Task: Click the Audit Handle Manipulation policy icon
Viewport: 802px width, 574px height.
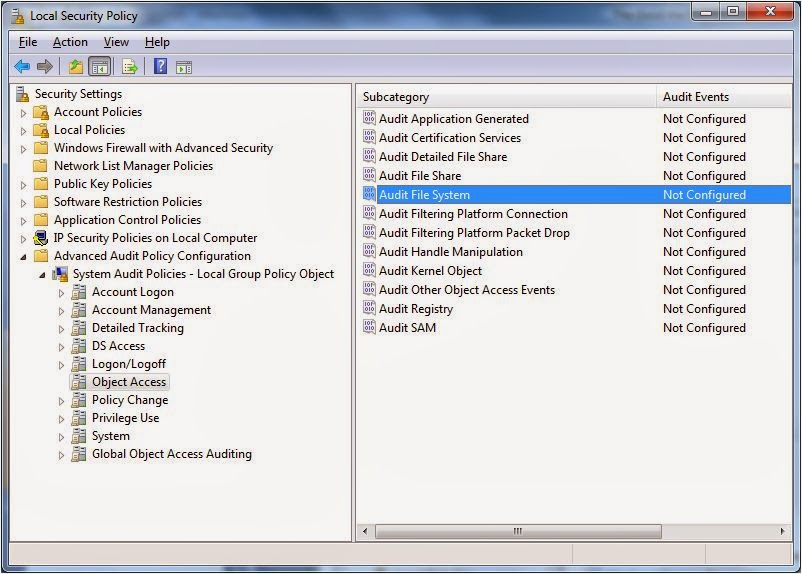Action: 369,251
